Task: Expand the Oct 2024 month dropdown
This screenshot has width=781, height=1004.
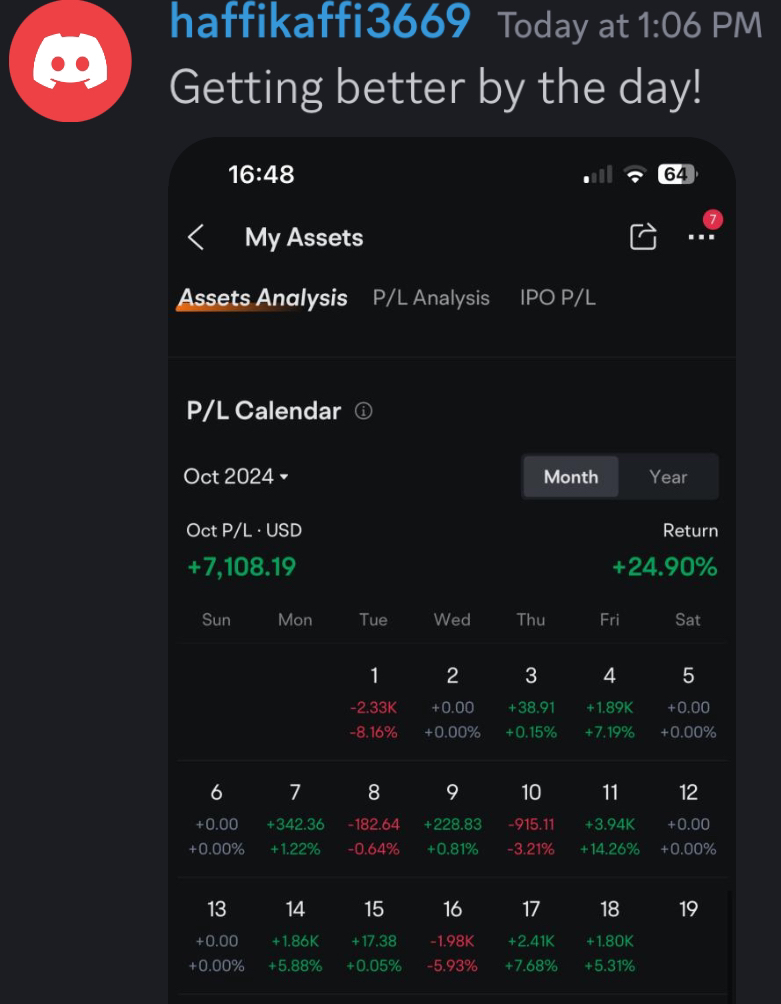Action: point(236,476)
